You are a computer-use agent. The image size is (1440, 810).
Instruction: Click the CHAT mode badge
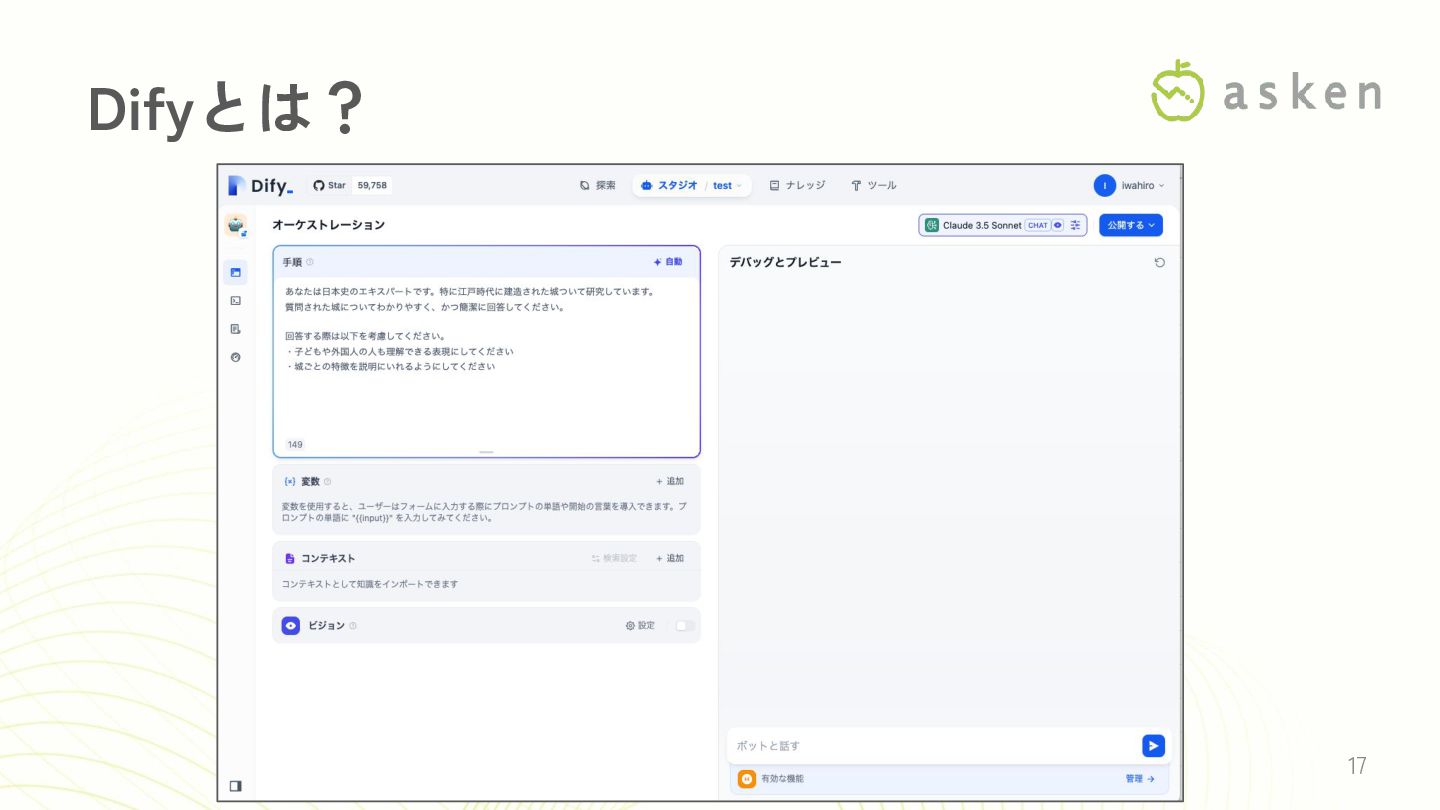(1037, 225)
